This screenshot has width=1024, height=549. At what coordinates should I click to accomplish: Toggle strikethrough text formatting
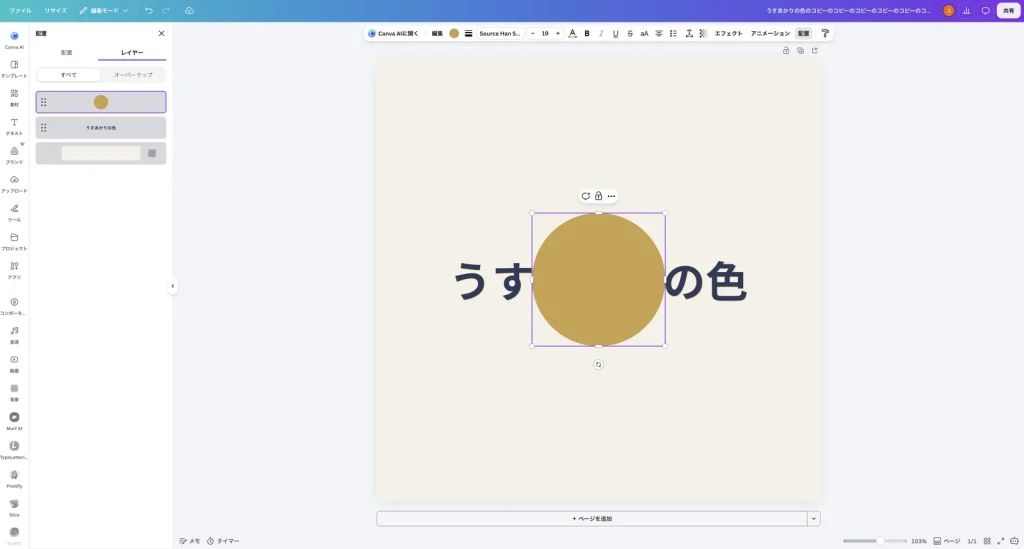click(630, 33)
